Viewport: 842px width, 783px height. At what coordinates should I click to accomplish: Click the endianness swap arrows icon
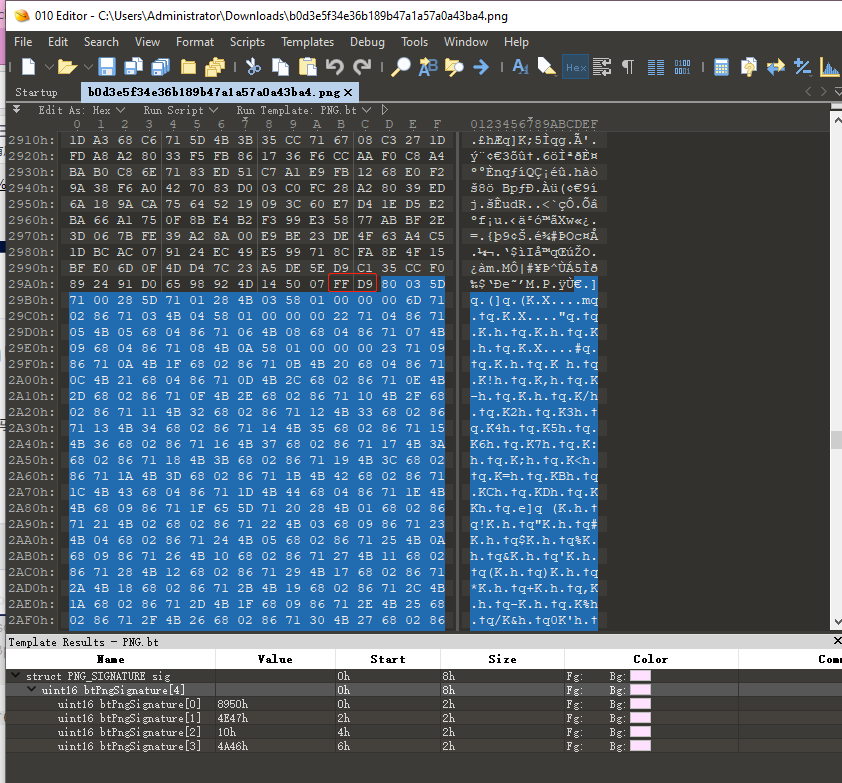pos(775,67)
